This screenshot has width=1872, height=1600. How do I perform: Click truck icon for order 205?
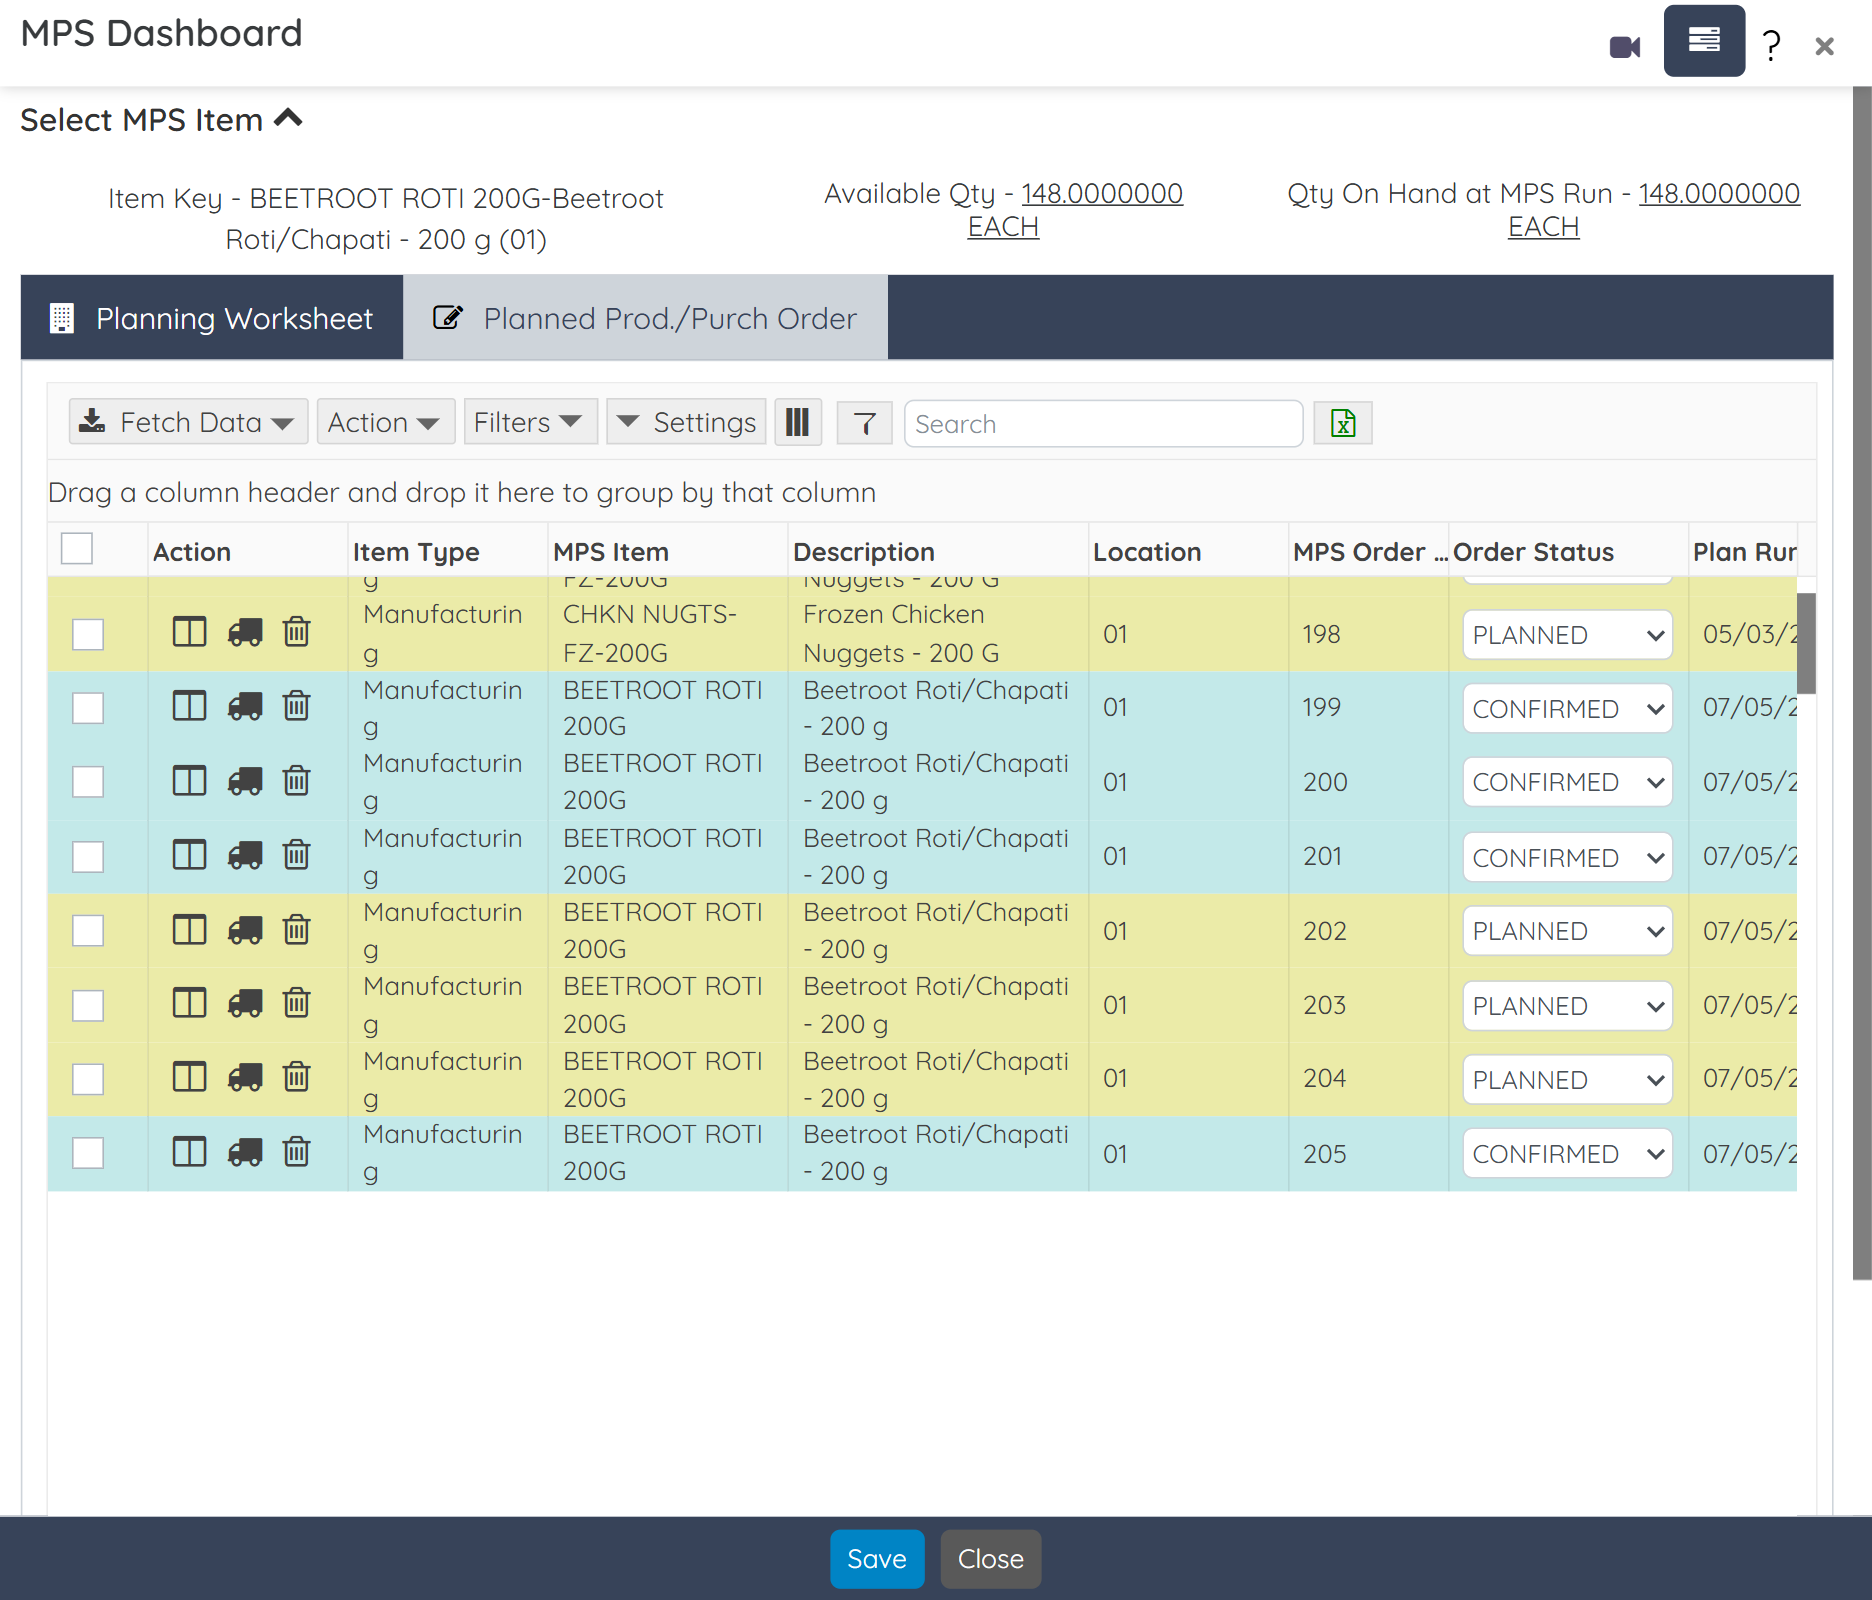[245, 1153]
